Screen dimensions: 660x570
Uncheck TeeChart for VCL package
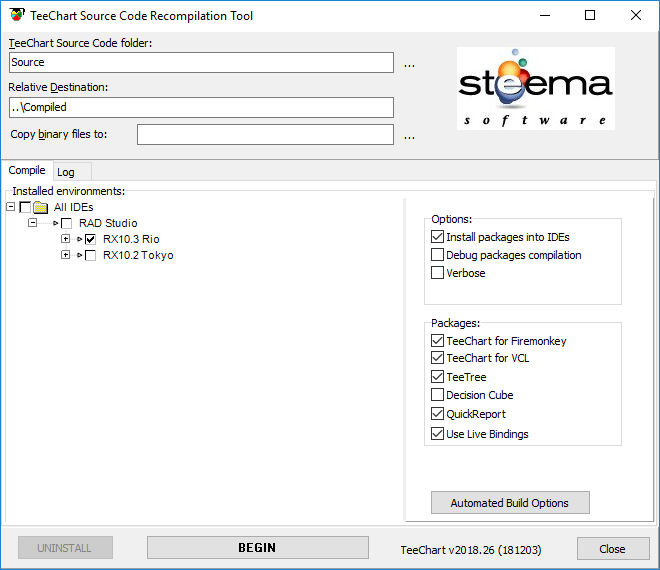pyautogui.click(x=437, y=358)
